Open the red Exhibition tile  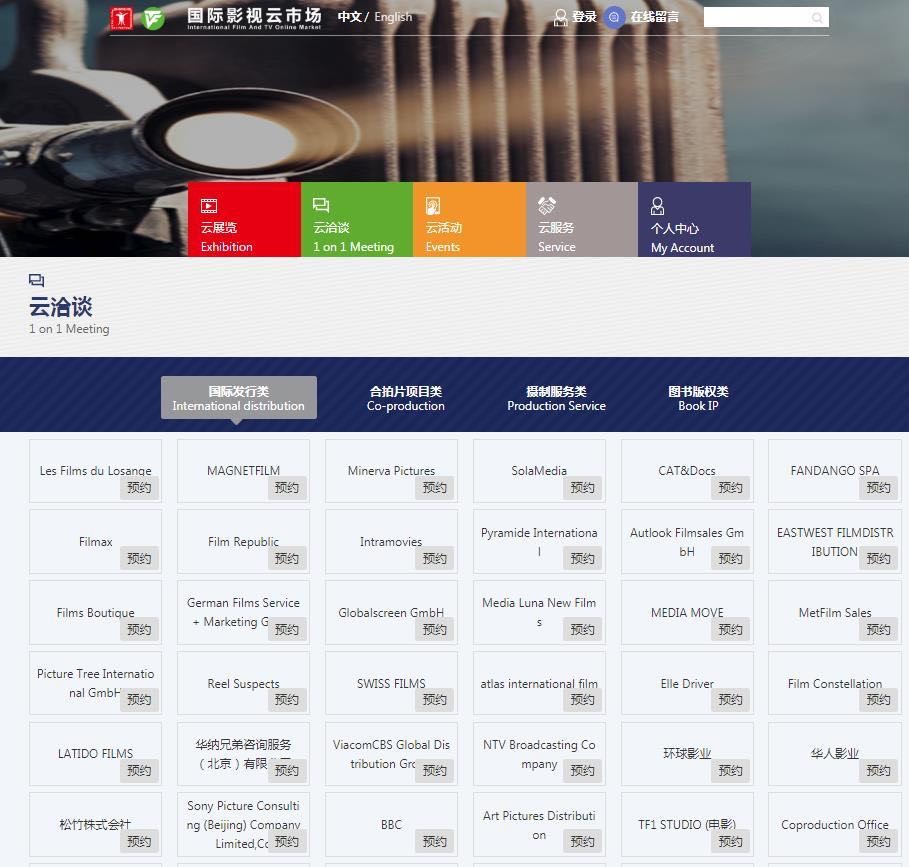tap(244, 220)
